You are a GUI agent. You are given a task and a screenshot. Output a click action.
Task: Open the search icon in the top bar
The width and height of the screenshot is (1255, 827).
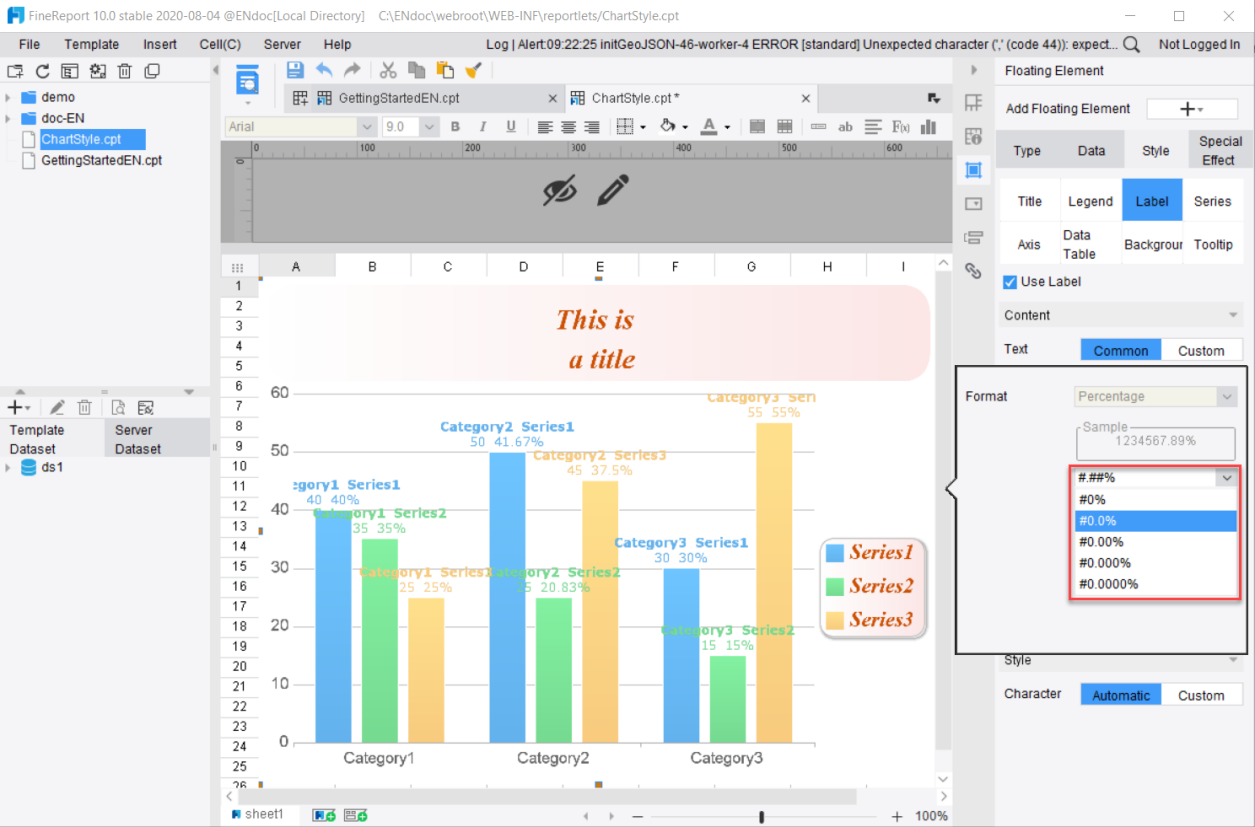tap(1131, 44)
